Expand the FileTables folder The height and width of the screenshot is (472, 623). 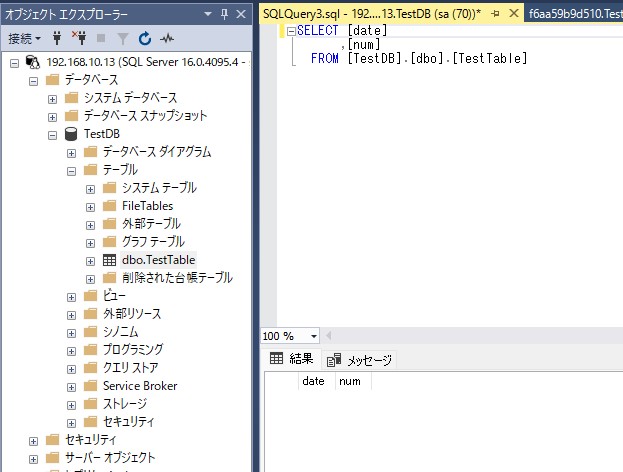coord(91,207)
